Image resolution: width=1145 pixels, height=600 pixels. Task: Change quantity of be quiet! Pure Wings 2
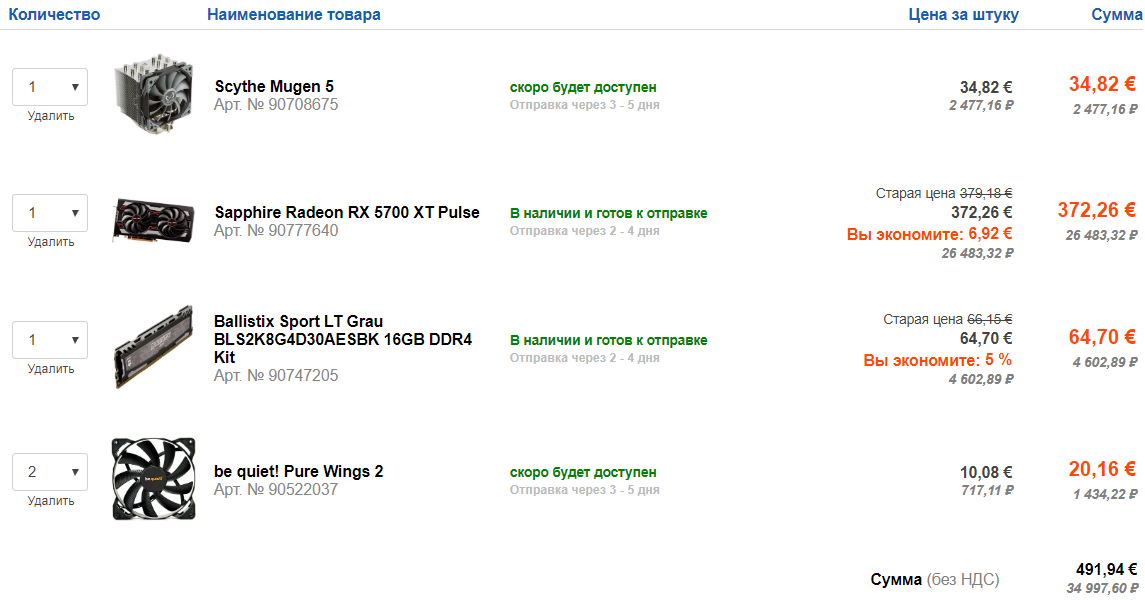(50, 472)
